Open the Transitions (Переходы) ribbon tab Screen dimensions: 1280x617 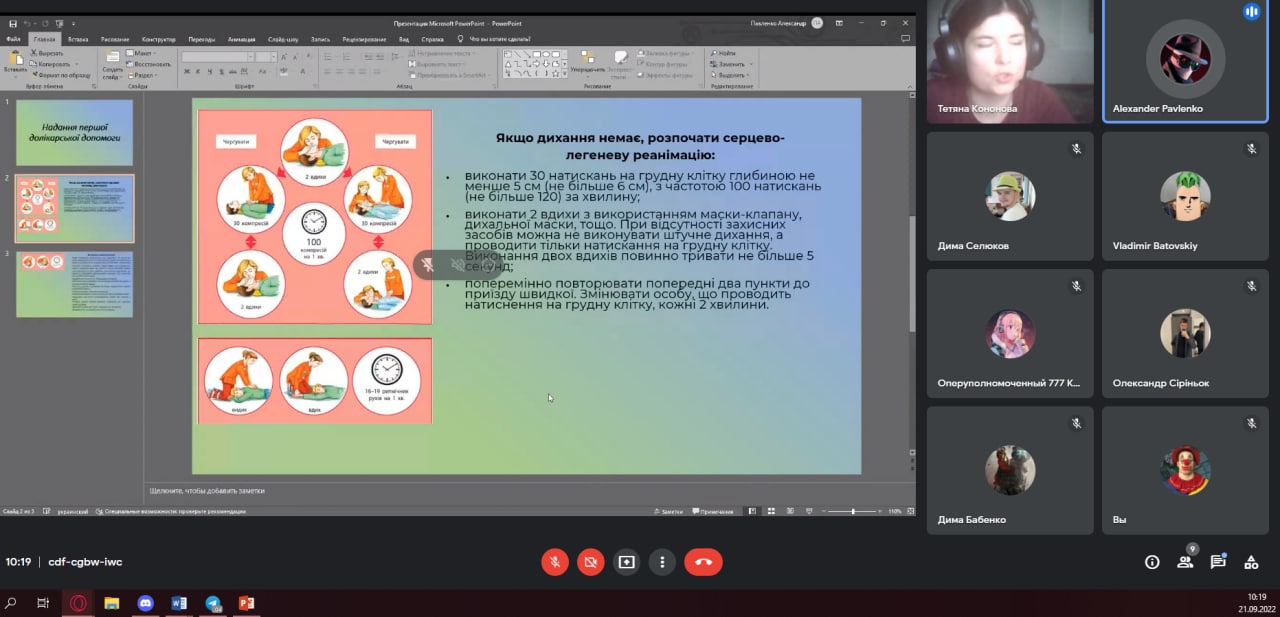202,39
